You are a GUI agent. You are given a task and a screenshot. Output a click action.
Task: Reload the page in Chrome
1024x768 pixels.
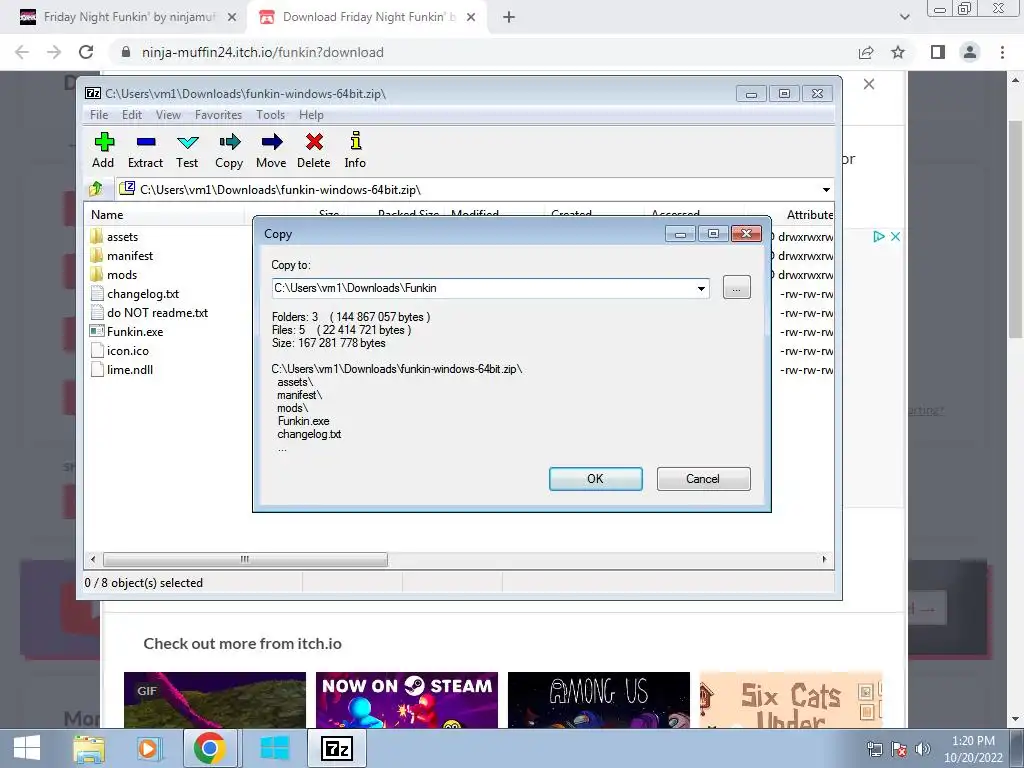86,52
